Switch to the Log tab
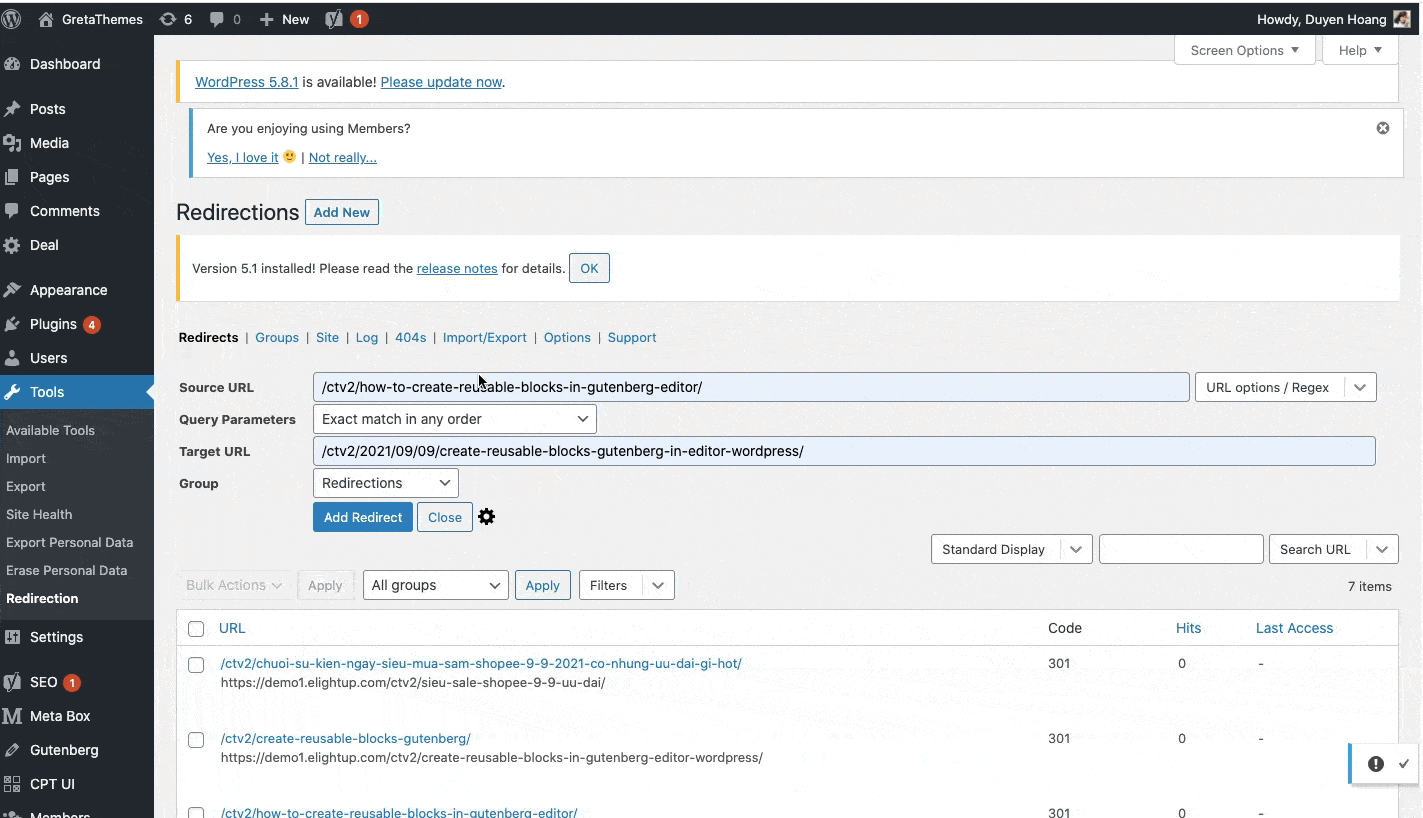The width and height of the screenshot is (1423, 818). pos(367,337)
